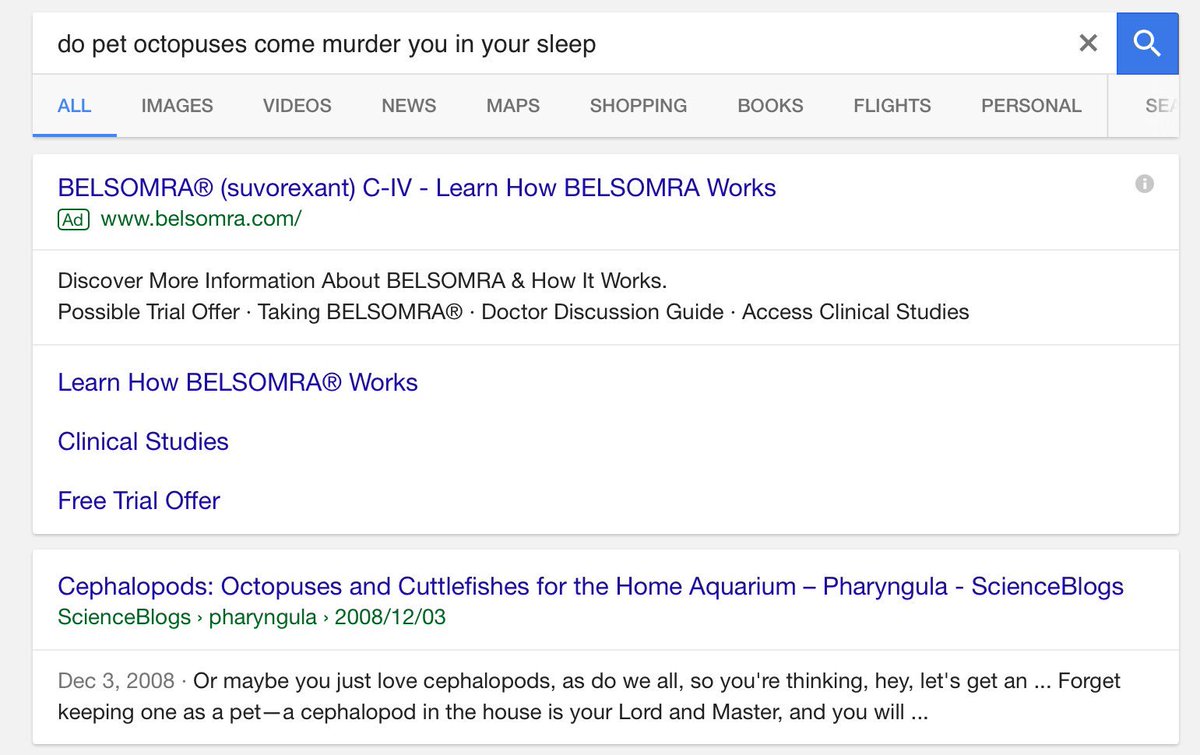This screenshot has height=755, width=1200.
Task: Open the BOOKS tab
Action: click(770, 105)
